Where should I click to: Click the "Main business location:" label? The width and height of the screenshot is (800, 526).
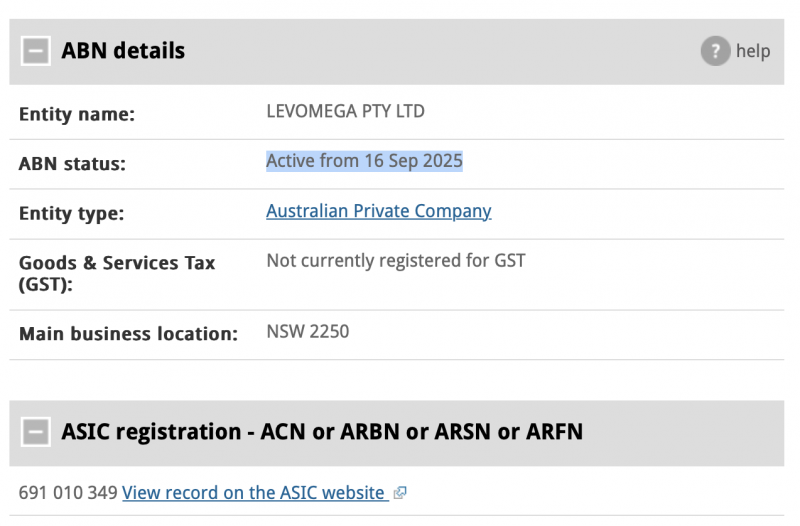tap(128, 334)
